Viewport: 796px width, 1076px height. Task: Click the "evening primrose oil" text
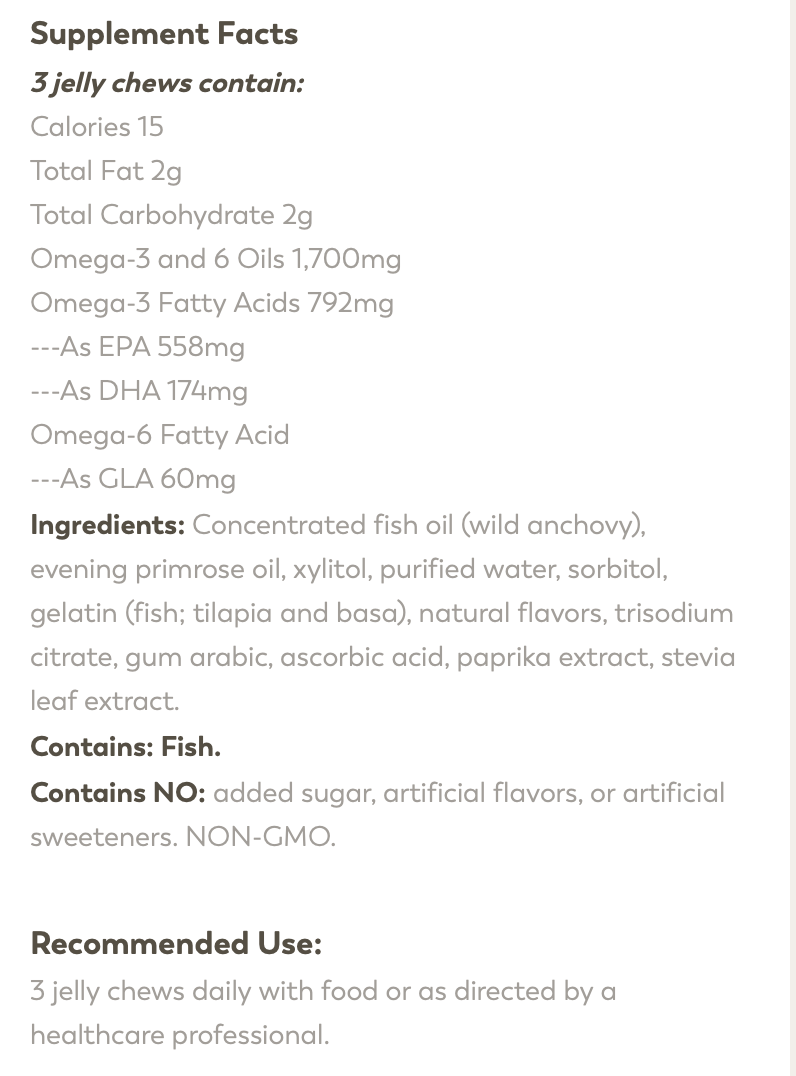coord(156,569)
